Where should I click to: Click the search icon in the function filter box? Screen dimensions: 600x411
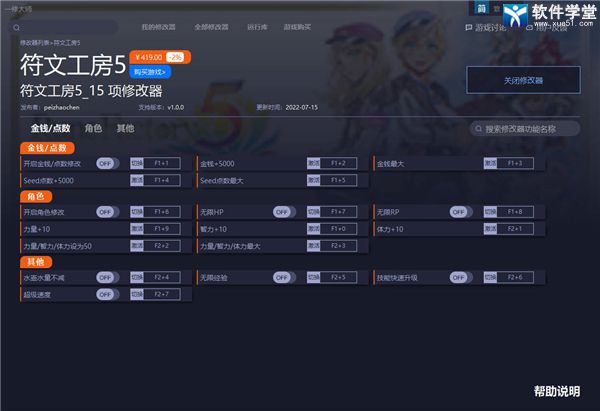click(x=478, y=129)
